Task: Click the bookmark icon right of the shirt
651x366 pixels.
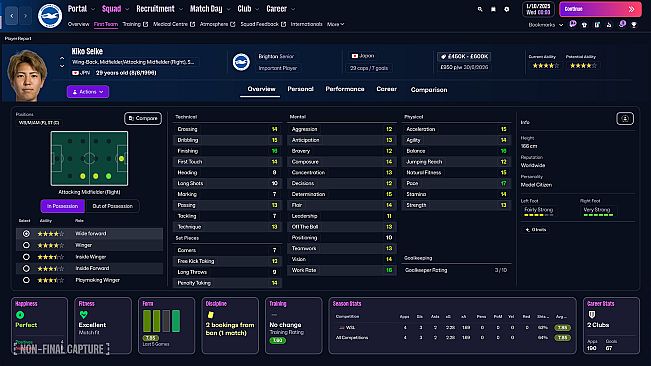Action: (x=597, y=25)
